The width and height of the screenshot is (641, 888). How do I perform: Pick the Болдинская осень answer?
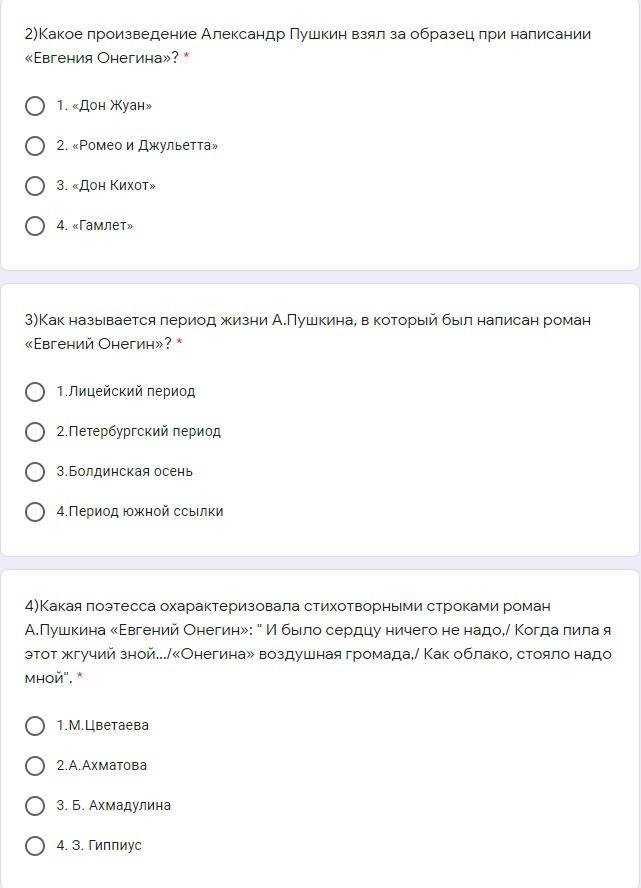pyautogui.click(x=35, y=472)
